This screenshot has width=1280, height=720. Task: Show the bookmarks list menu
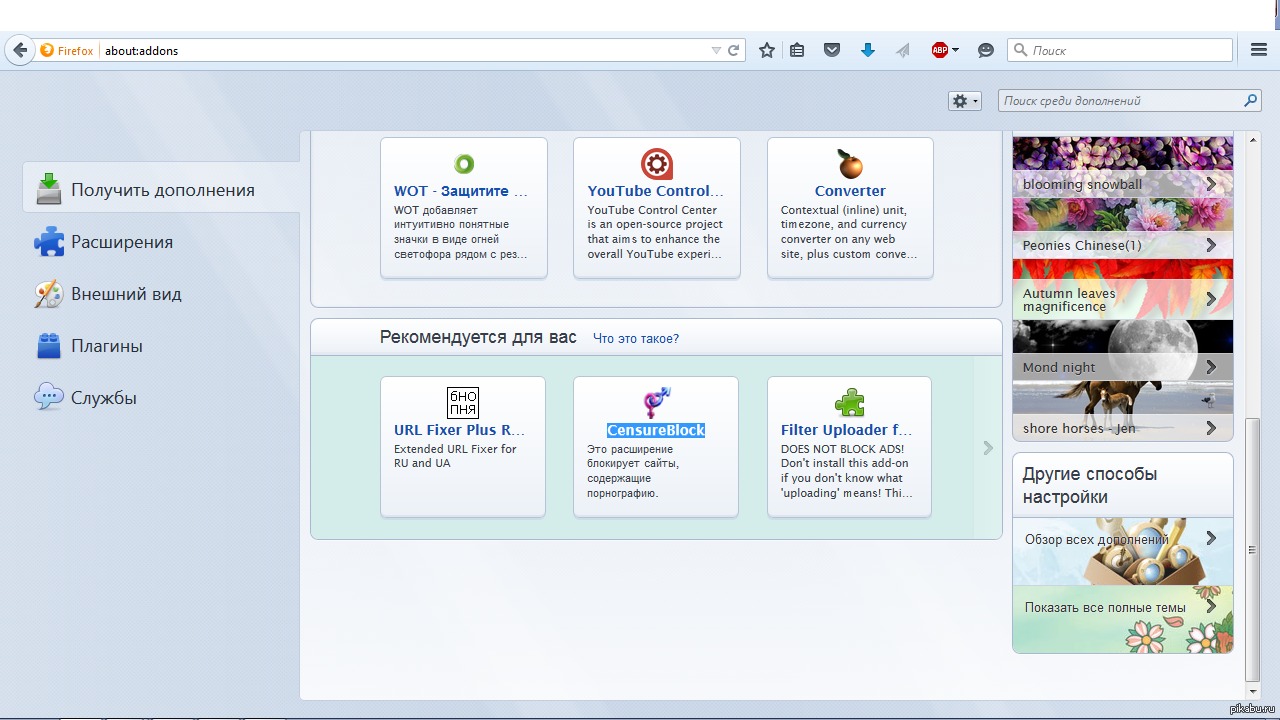[x=797, y=50]
